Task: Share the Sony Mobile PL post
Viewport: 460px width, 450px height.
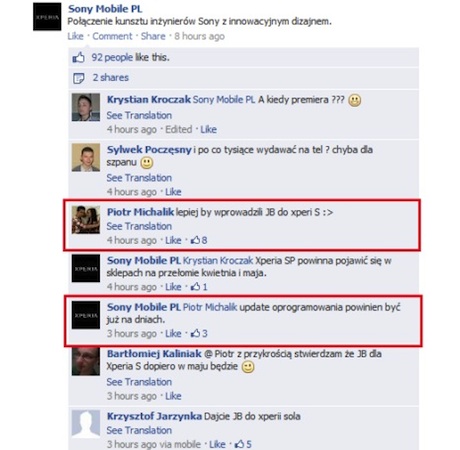Action: coord(153,36)
